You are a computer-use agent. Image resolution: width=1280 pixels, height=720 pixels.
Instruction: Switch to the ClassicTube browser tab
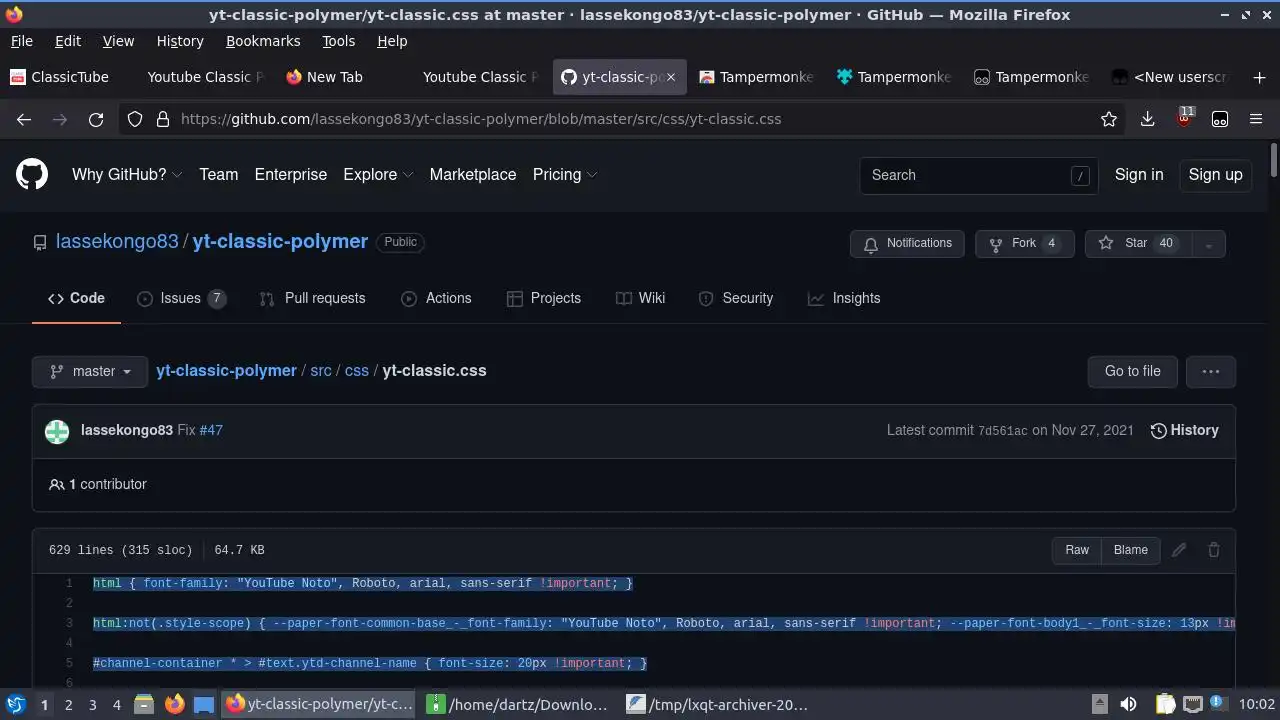[68, 77]
